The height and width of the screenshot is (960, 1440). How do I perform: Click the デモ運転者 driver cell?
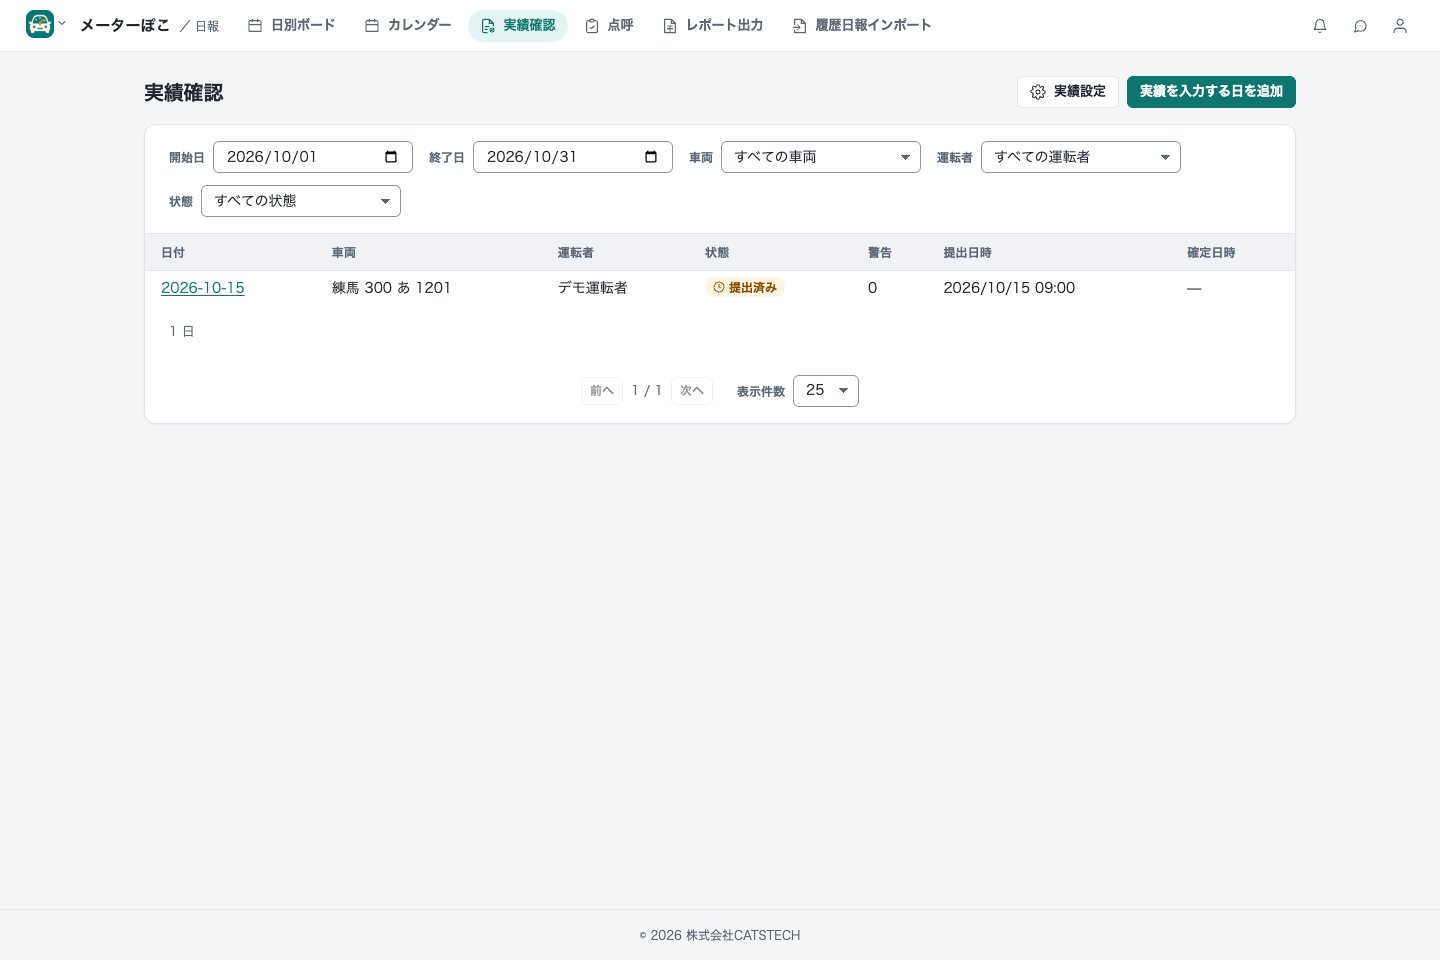click(592, 288)
